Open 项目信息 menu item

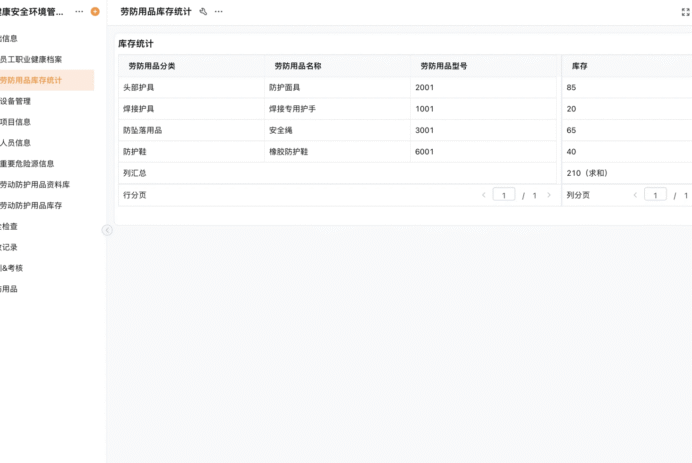click(15, 122)
